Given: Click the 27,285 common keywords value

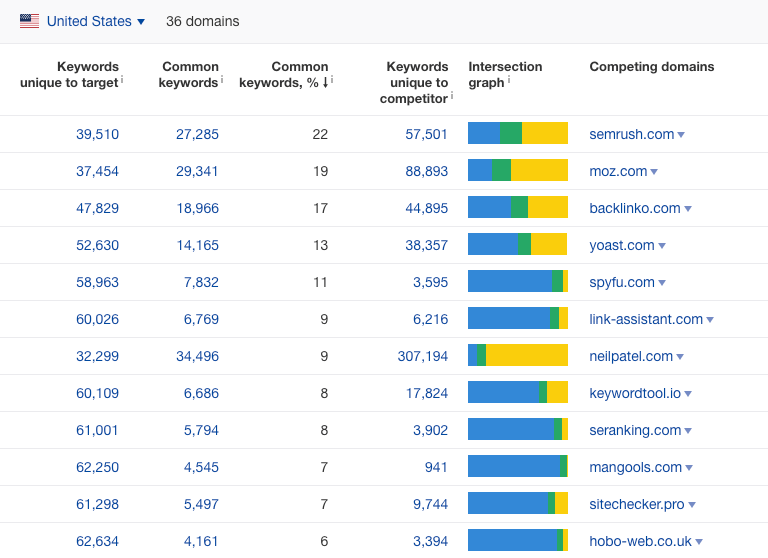Looking at the screenshot, I should [x=197, y=134].
